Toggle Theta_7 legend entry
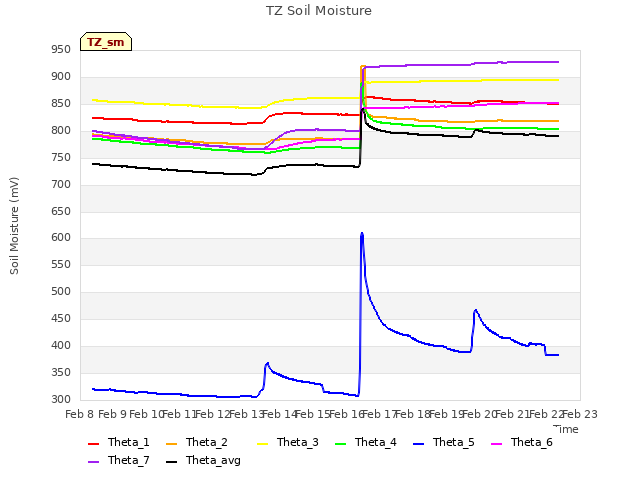 [119, 460]
